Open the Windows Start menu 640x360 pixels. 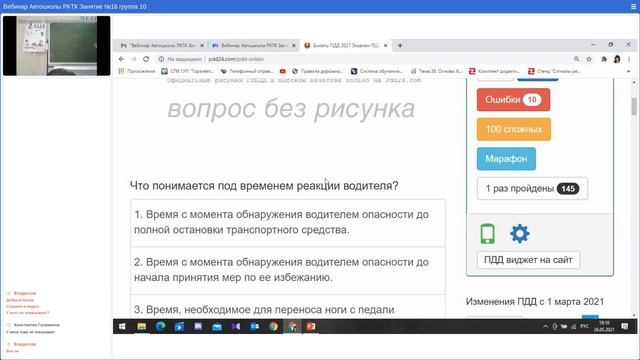[122, 327]
